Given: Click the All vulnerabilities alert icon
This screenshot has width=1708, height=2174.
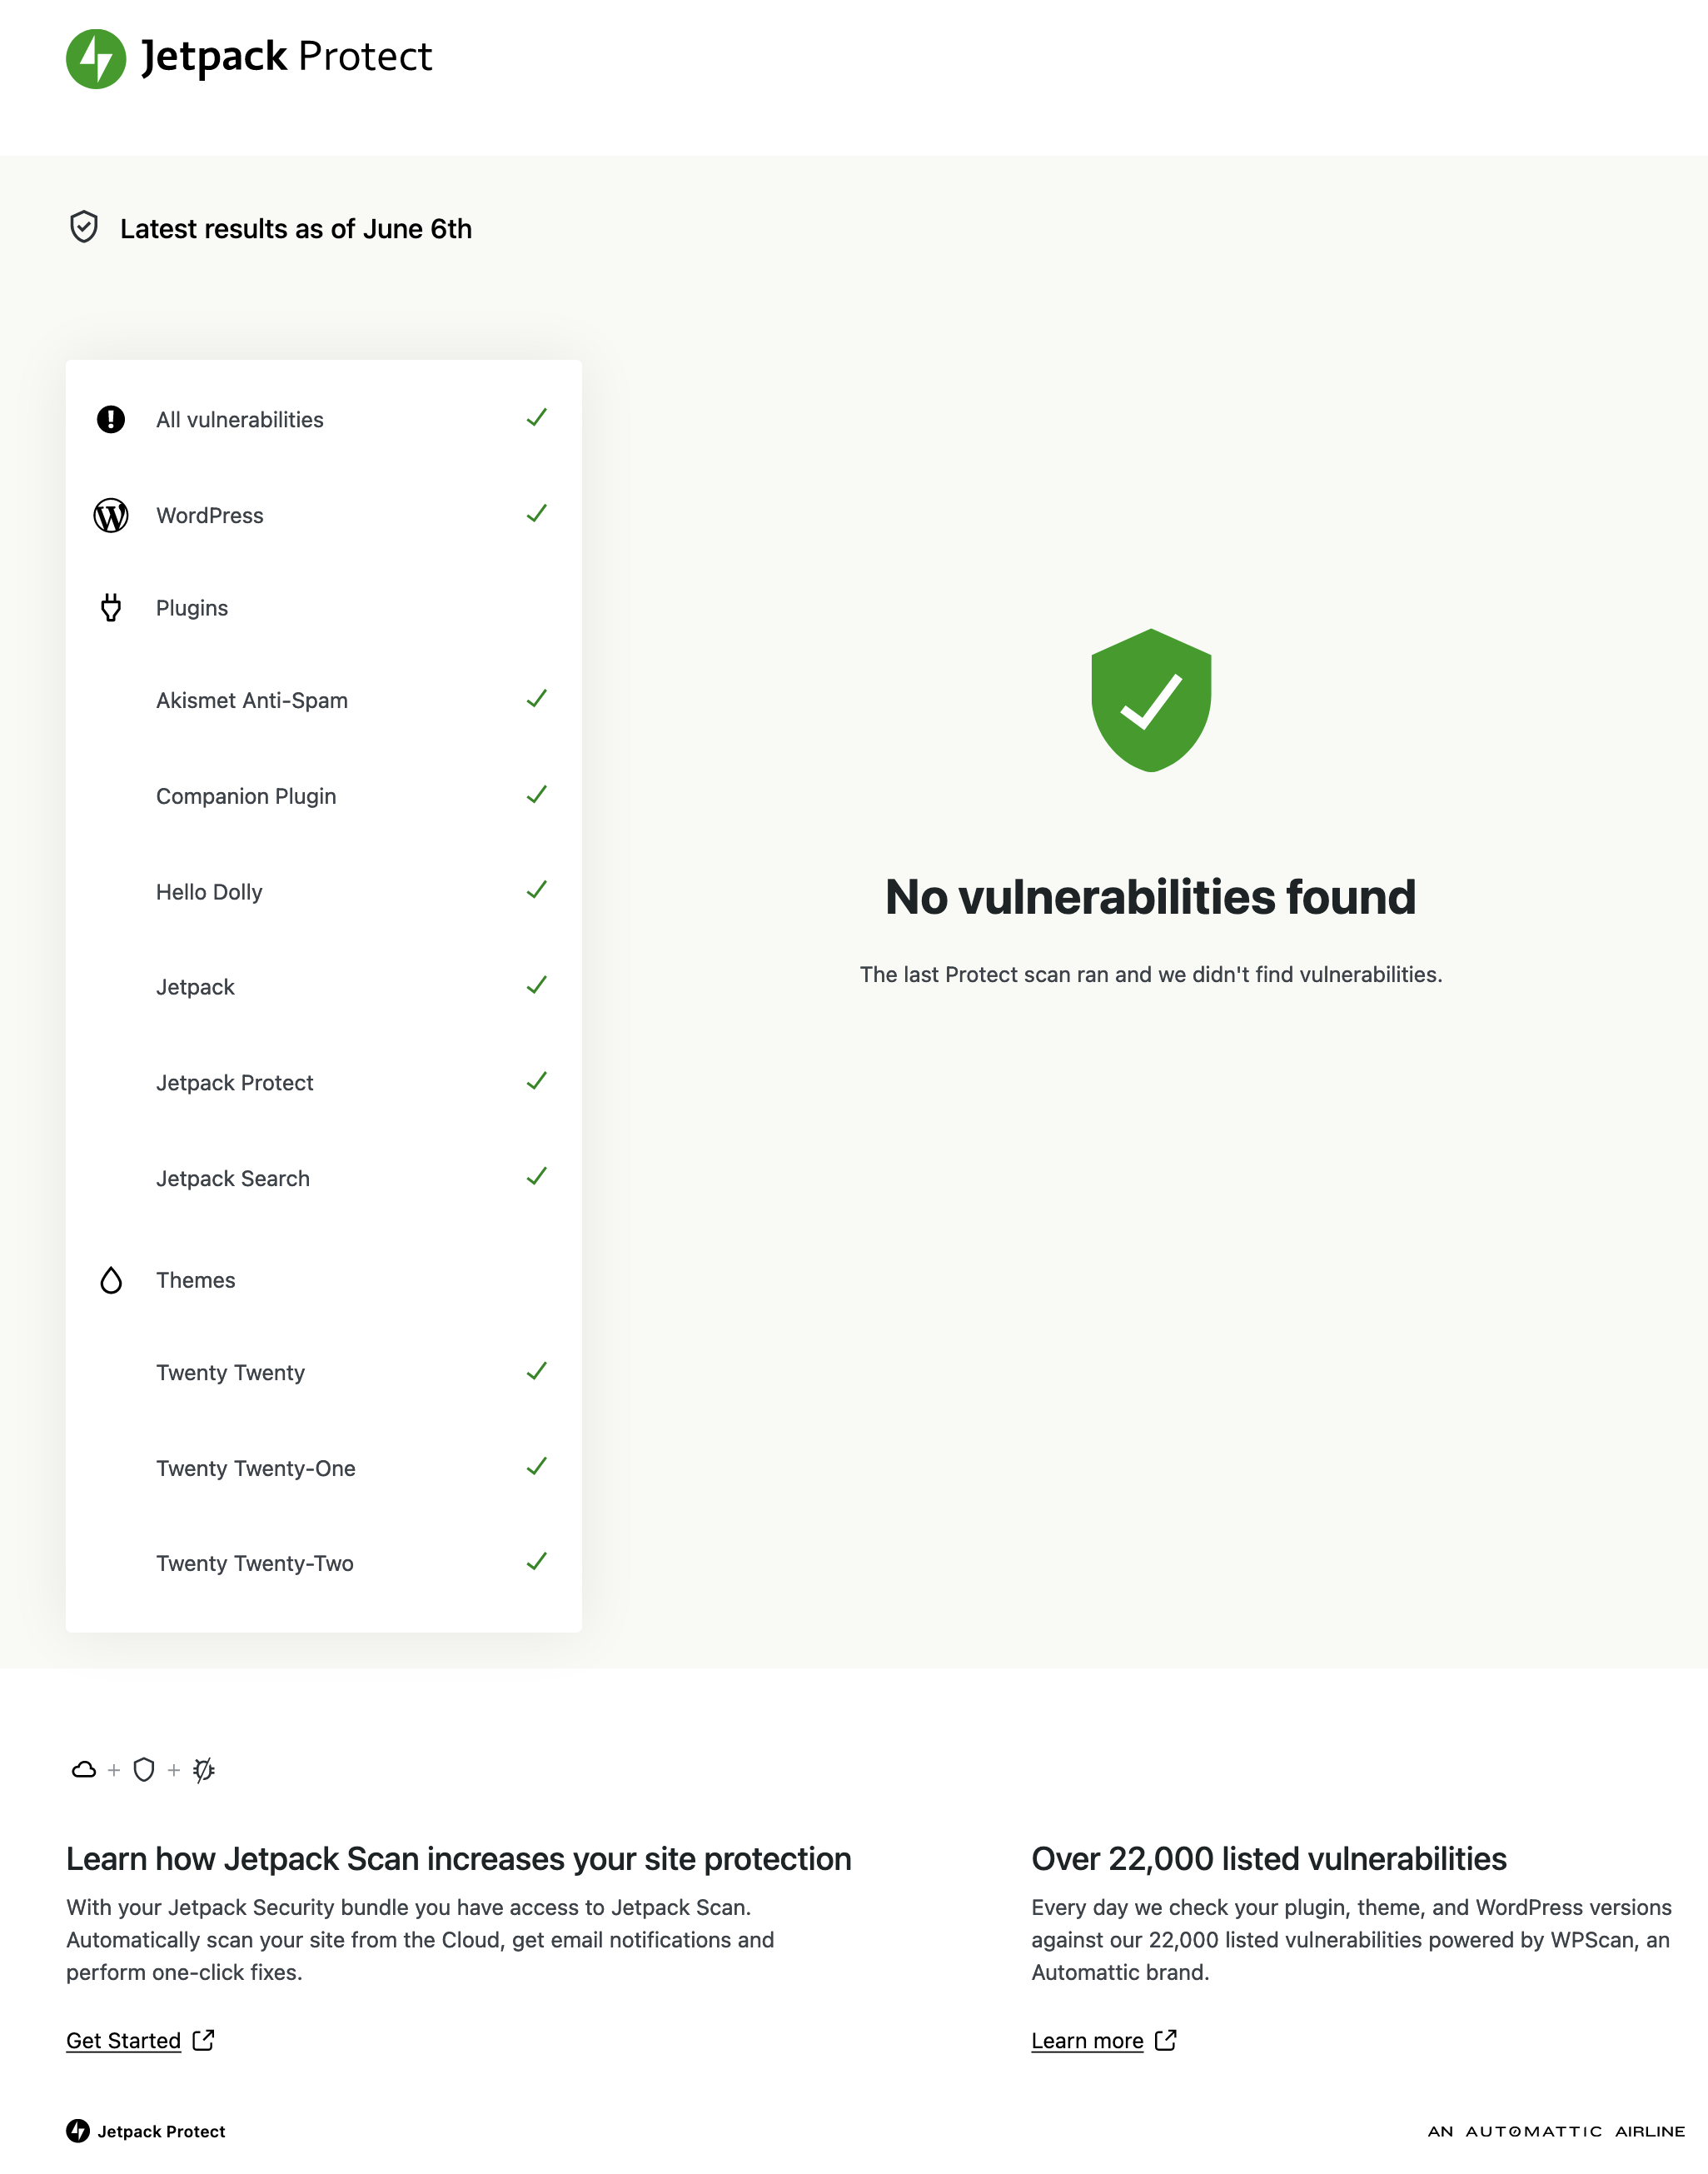Looking at the screenshot, I should 111,419.
